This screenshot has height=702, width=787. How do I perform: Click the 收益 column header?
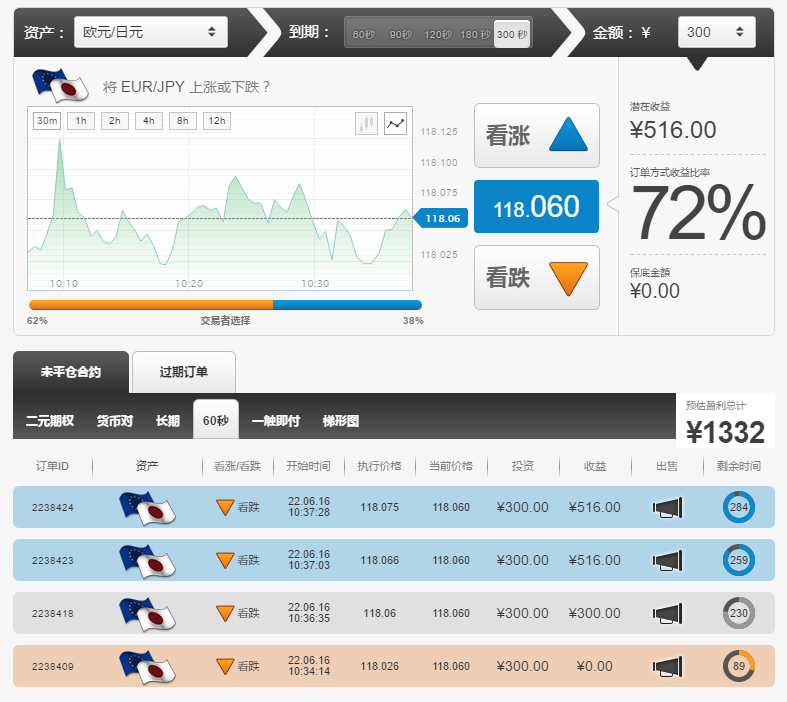595,466
